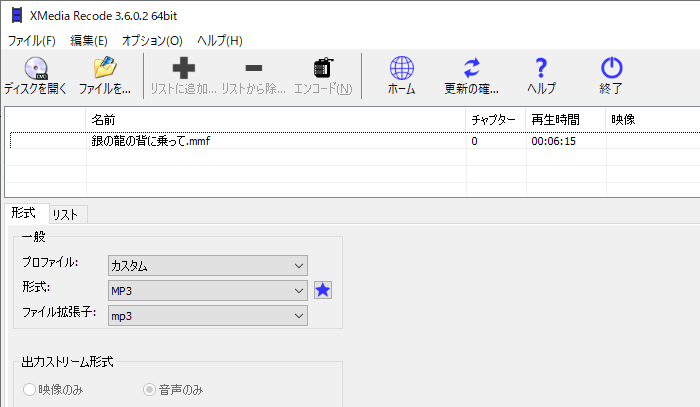700x407 pixels.
Task: Sort by 名前 column header
Action: [275, 120]
